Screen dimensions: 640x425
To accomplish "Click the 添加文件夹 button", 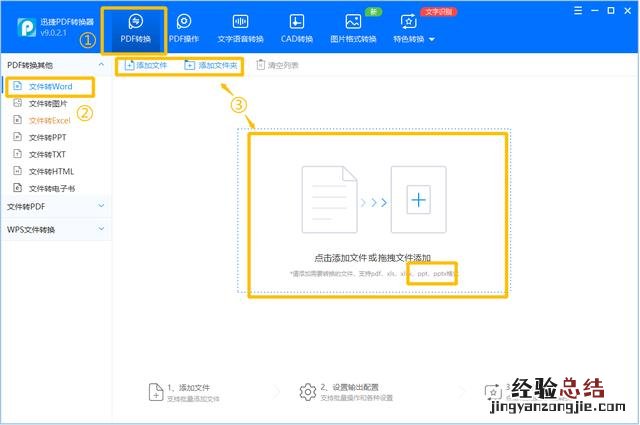I will click(x=211, y=65).
